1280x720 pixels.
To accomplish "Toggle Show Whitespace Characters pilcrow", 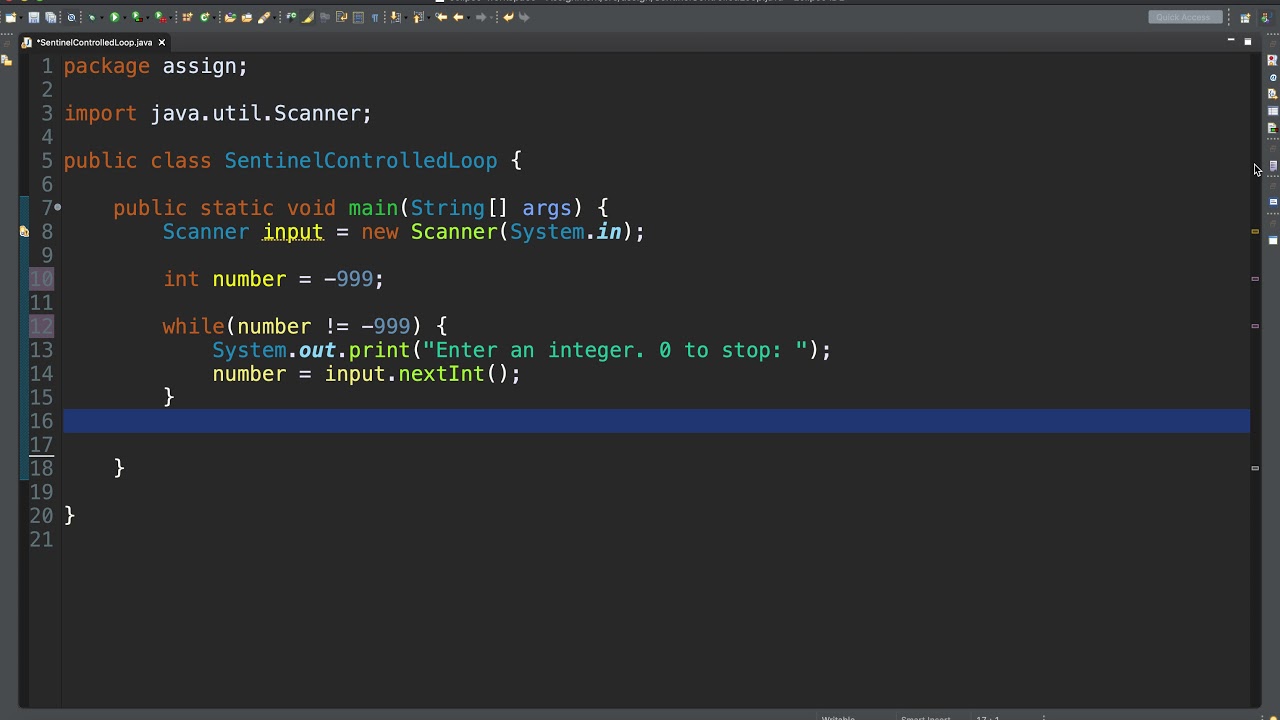I will (x=375, y=17).
